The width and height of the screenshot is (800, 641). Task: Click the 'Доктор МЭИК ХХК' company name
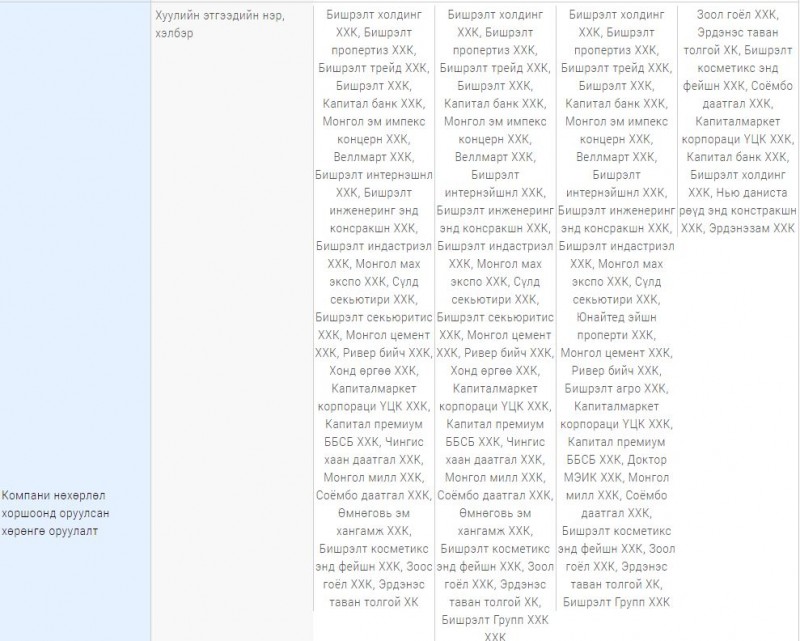click(616, 469)
